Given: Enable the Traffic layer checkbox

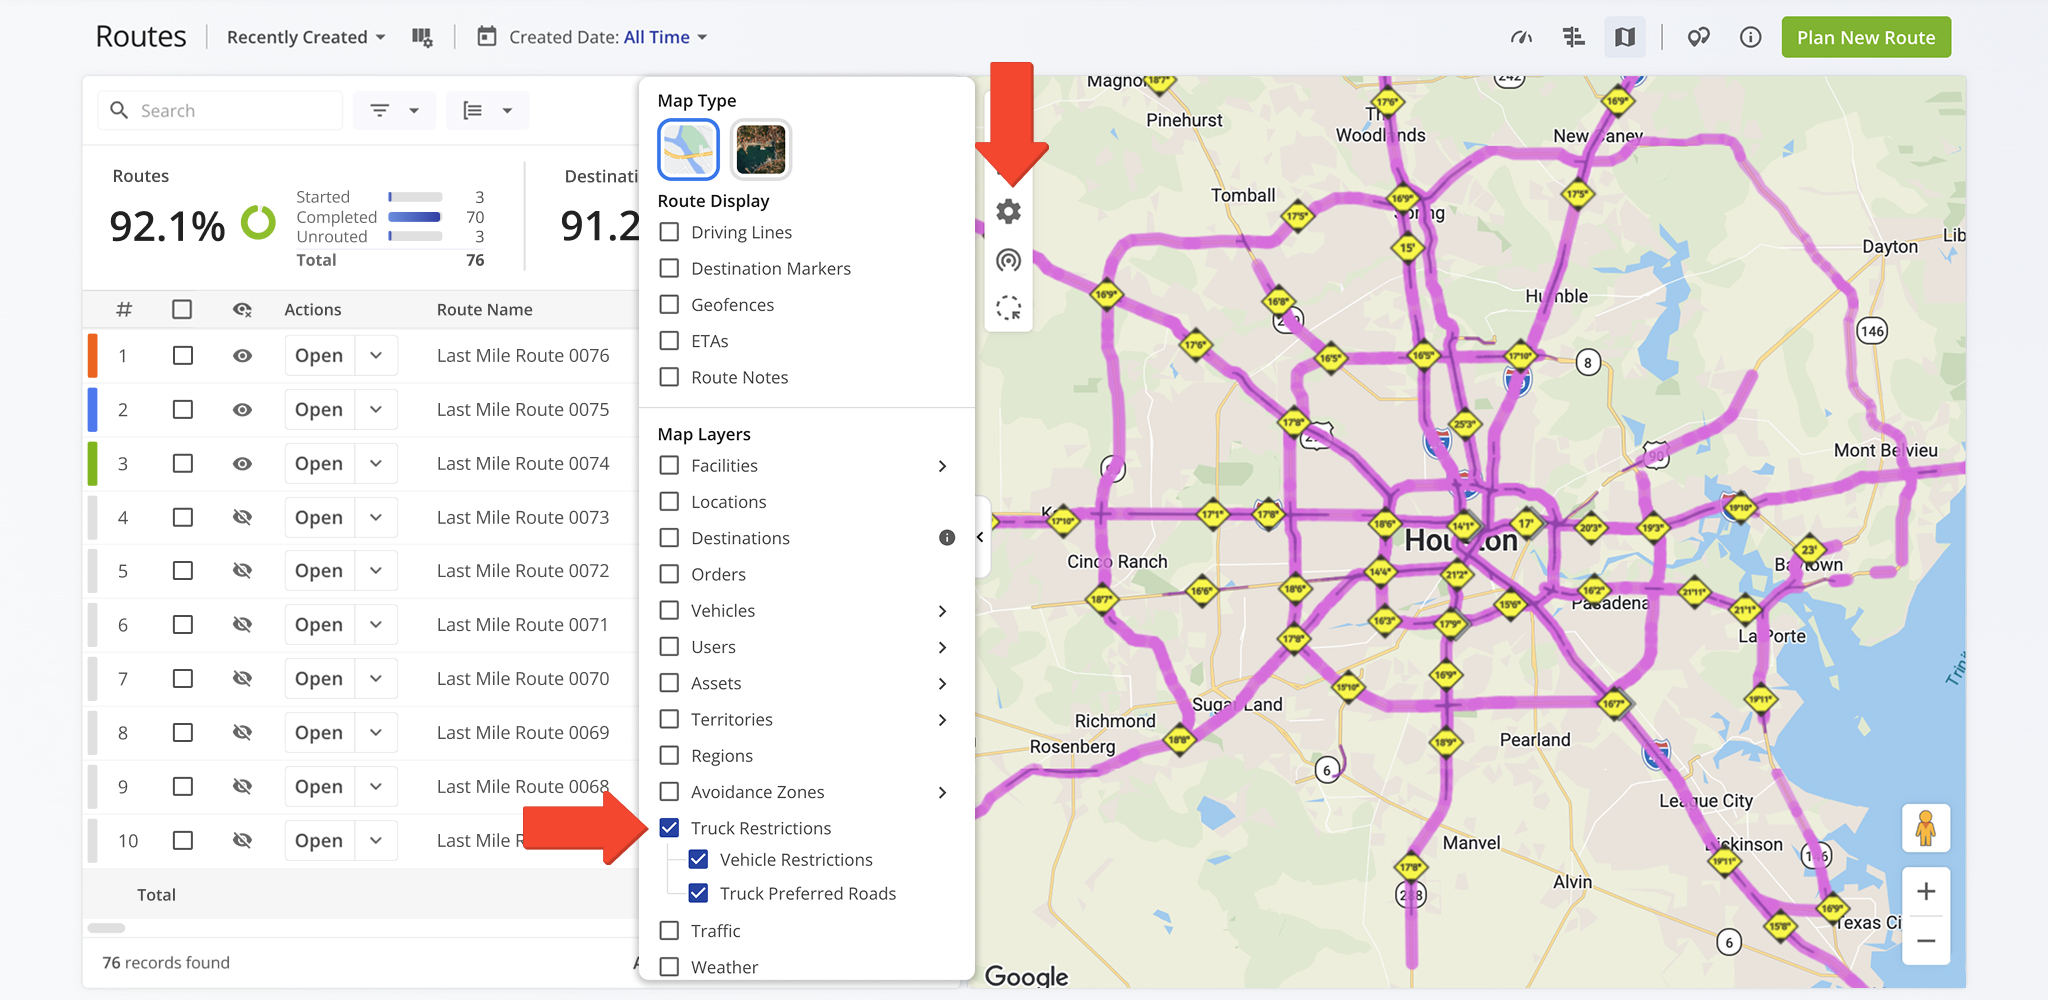Looking at the screenshot, I should click(x=670, y=931).
